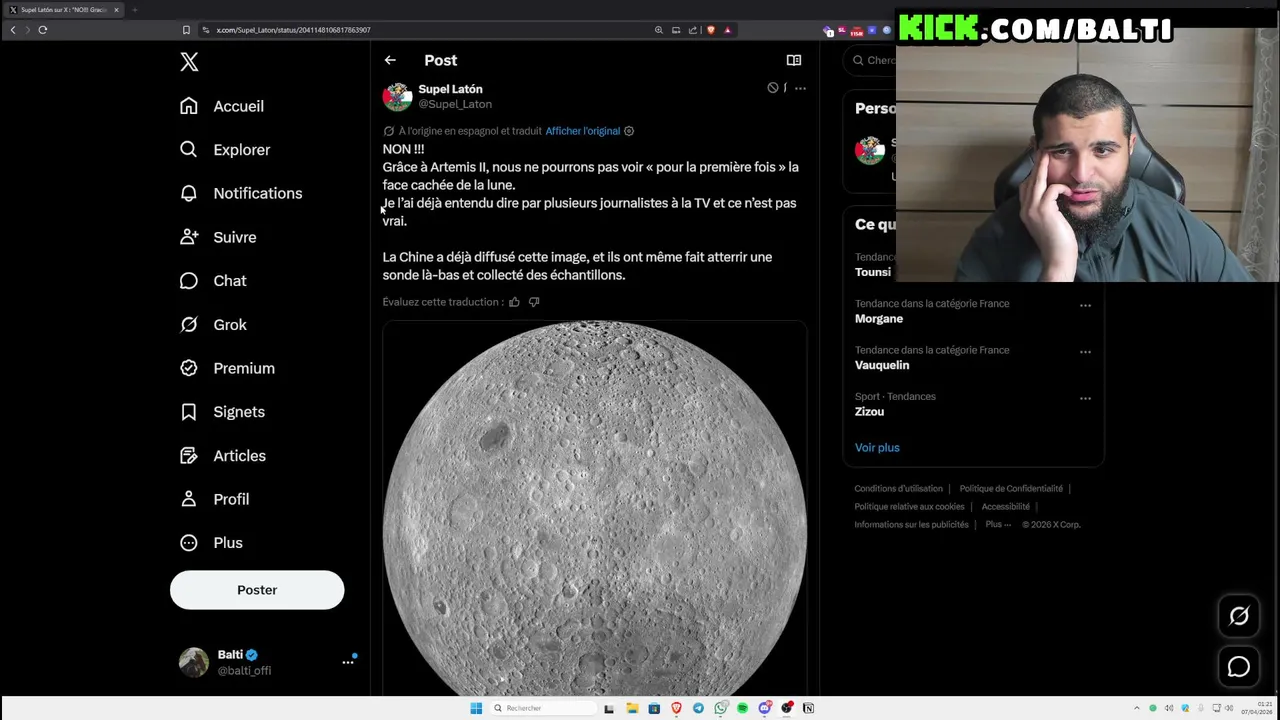Open the Suivre page
The image size is (1280, 720).
[x=218, y=237]
